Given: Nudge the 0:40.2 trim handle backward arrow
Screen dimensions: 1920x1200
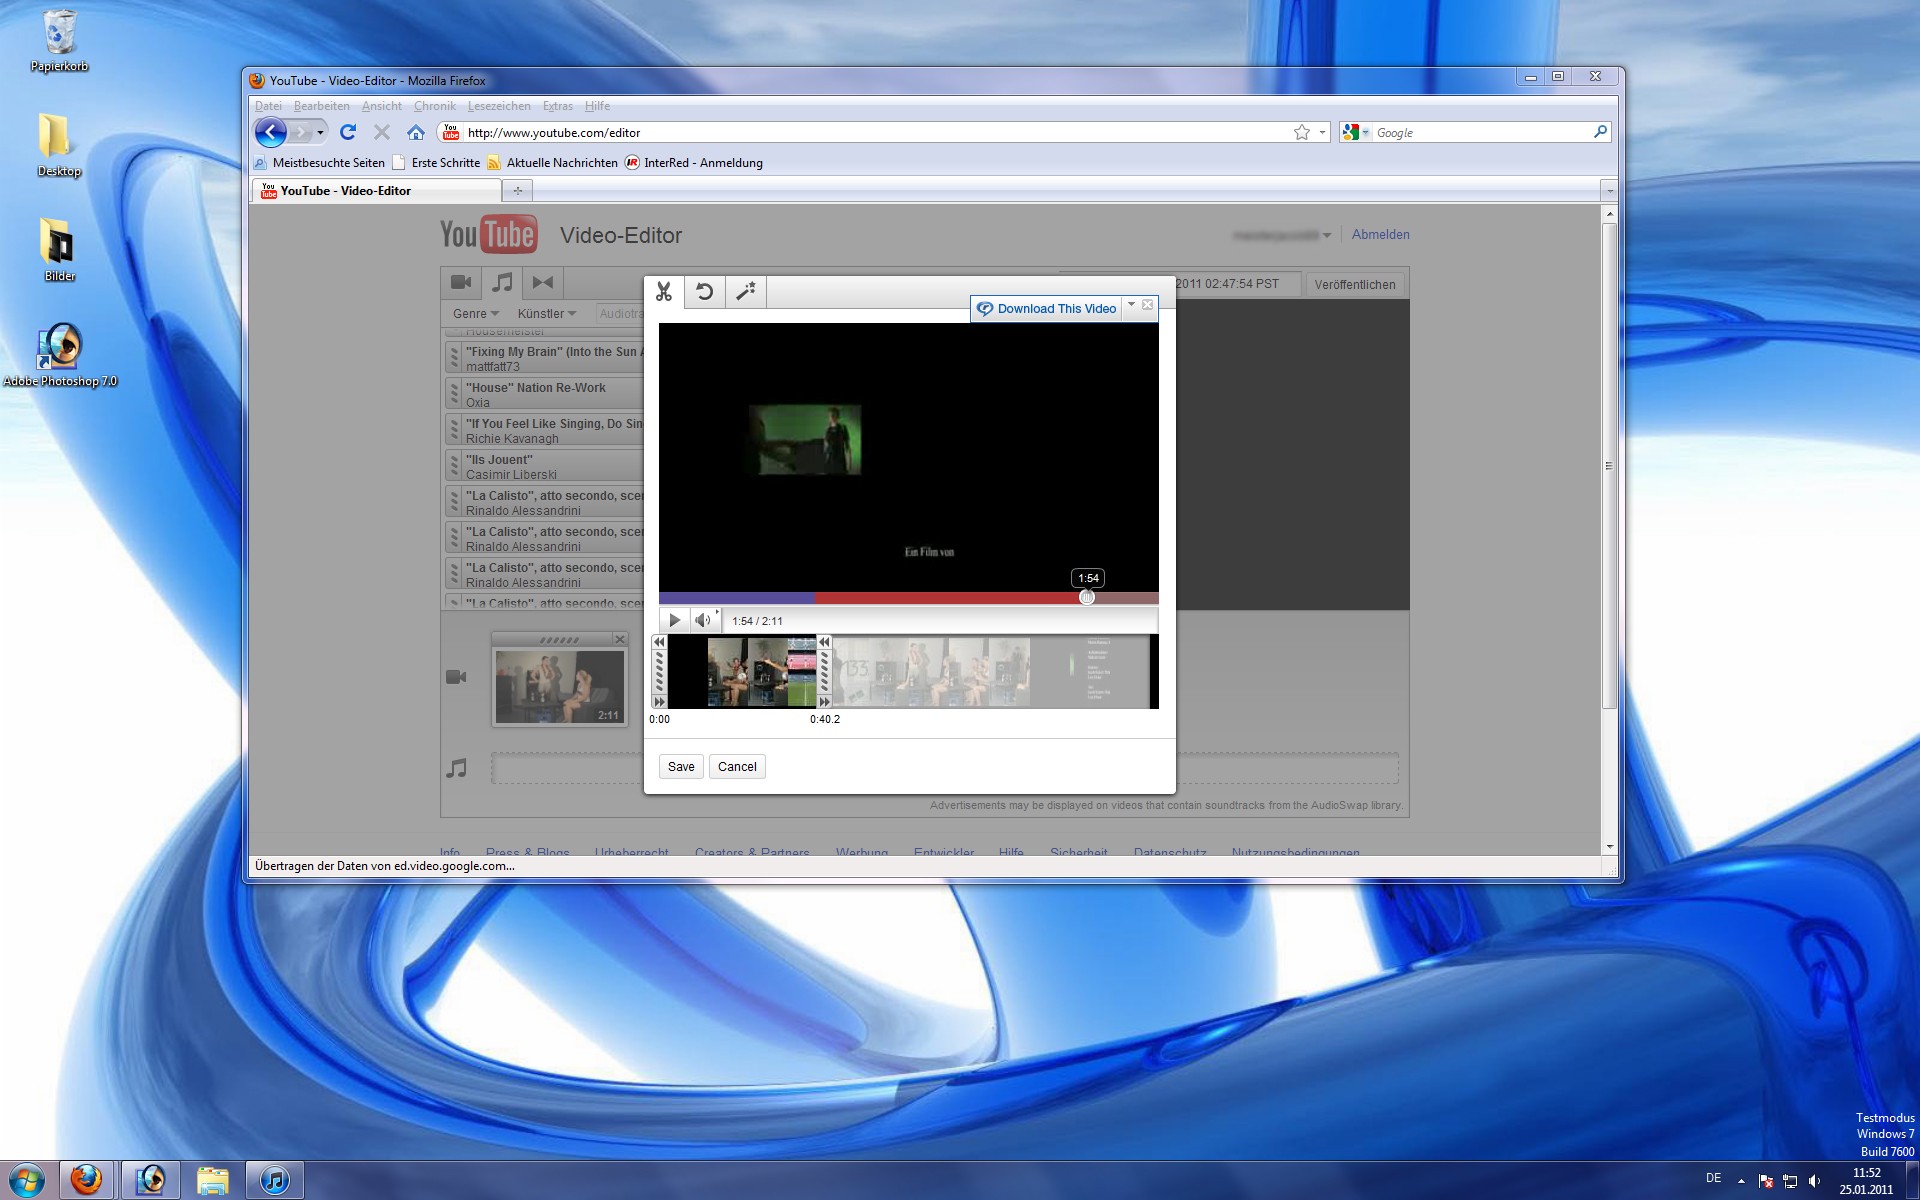Looking at the screenshot, I should (x=824, y=642).
